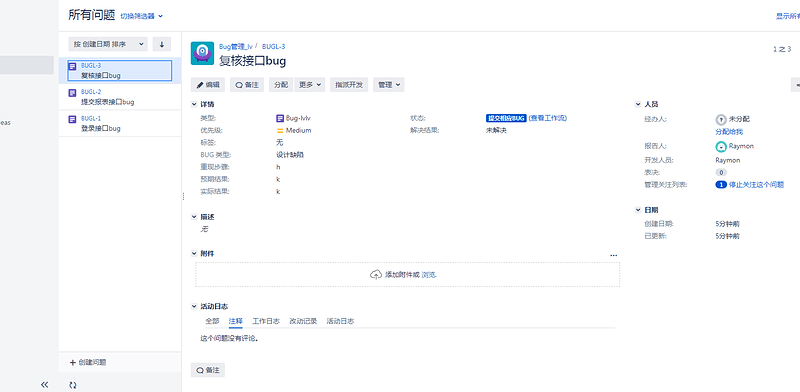This screenshot has width=800, height=392.
Task: Toggle sort direction arrow button
Action: click(x=162, y=44)
